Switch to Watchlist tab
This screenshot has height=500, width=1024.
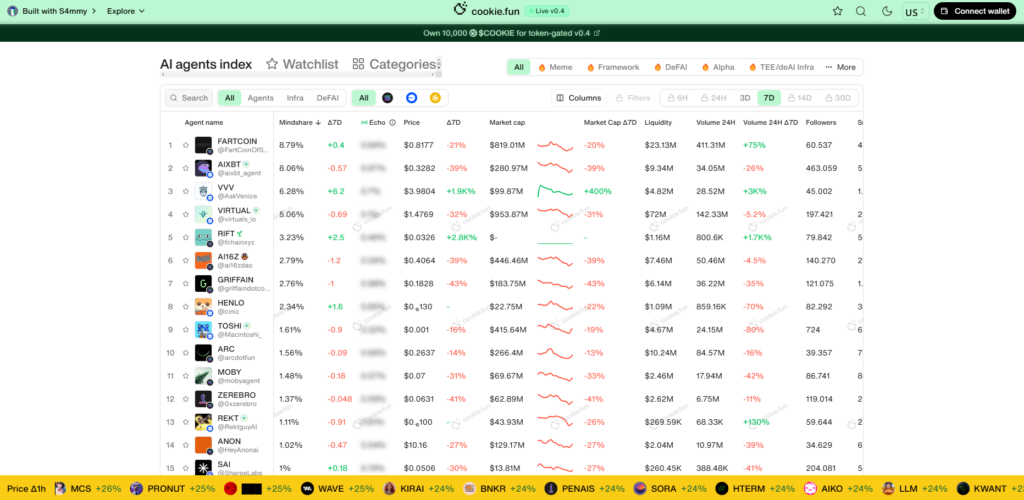click(x=302, y=64)
